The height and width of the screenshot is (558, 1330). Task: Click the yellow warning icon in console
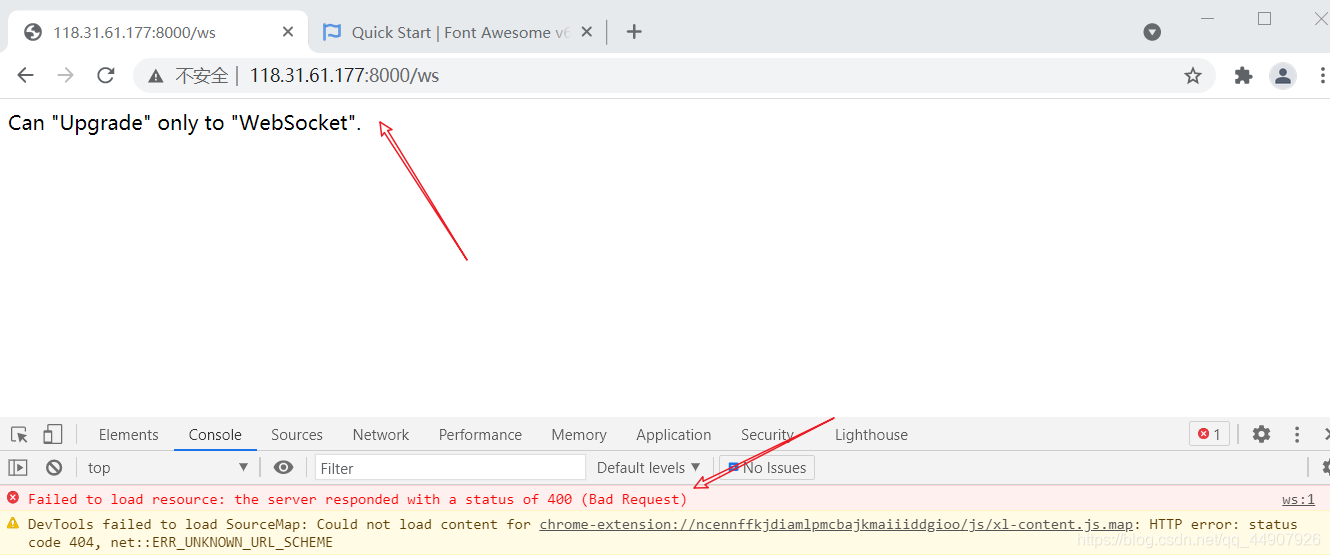coord(13,523)
